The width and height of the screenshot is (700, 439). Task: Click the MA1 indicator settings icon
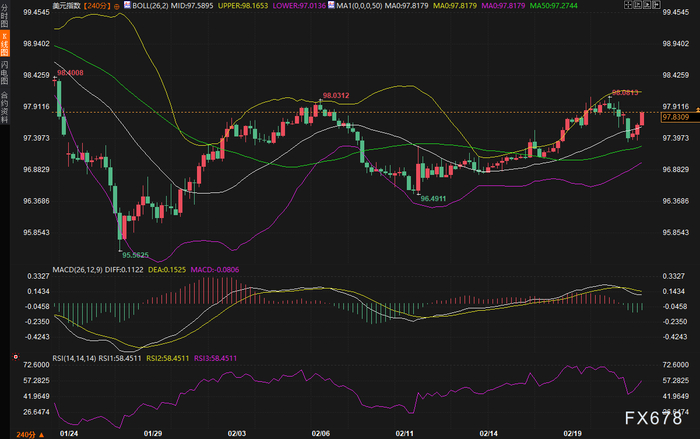tap(331, 5)
